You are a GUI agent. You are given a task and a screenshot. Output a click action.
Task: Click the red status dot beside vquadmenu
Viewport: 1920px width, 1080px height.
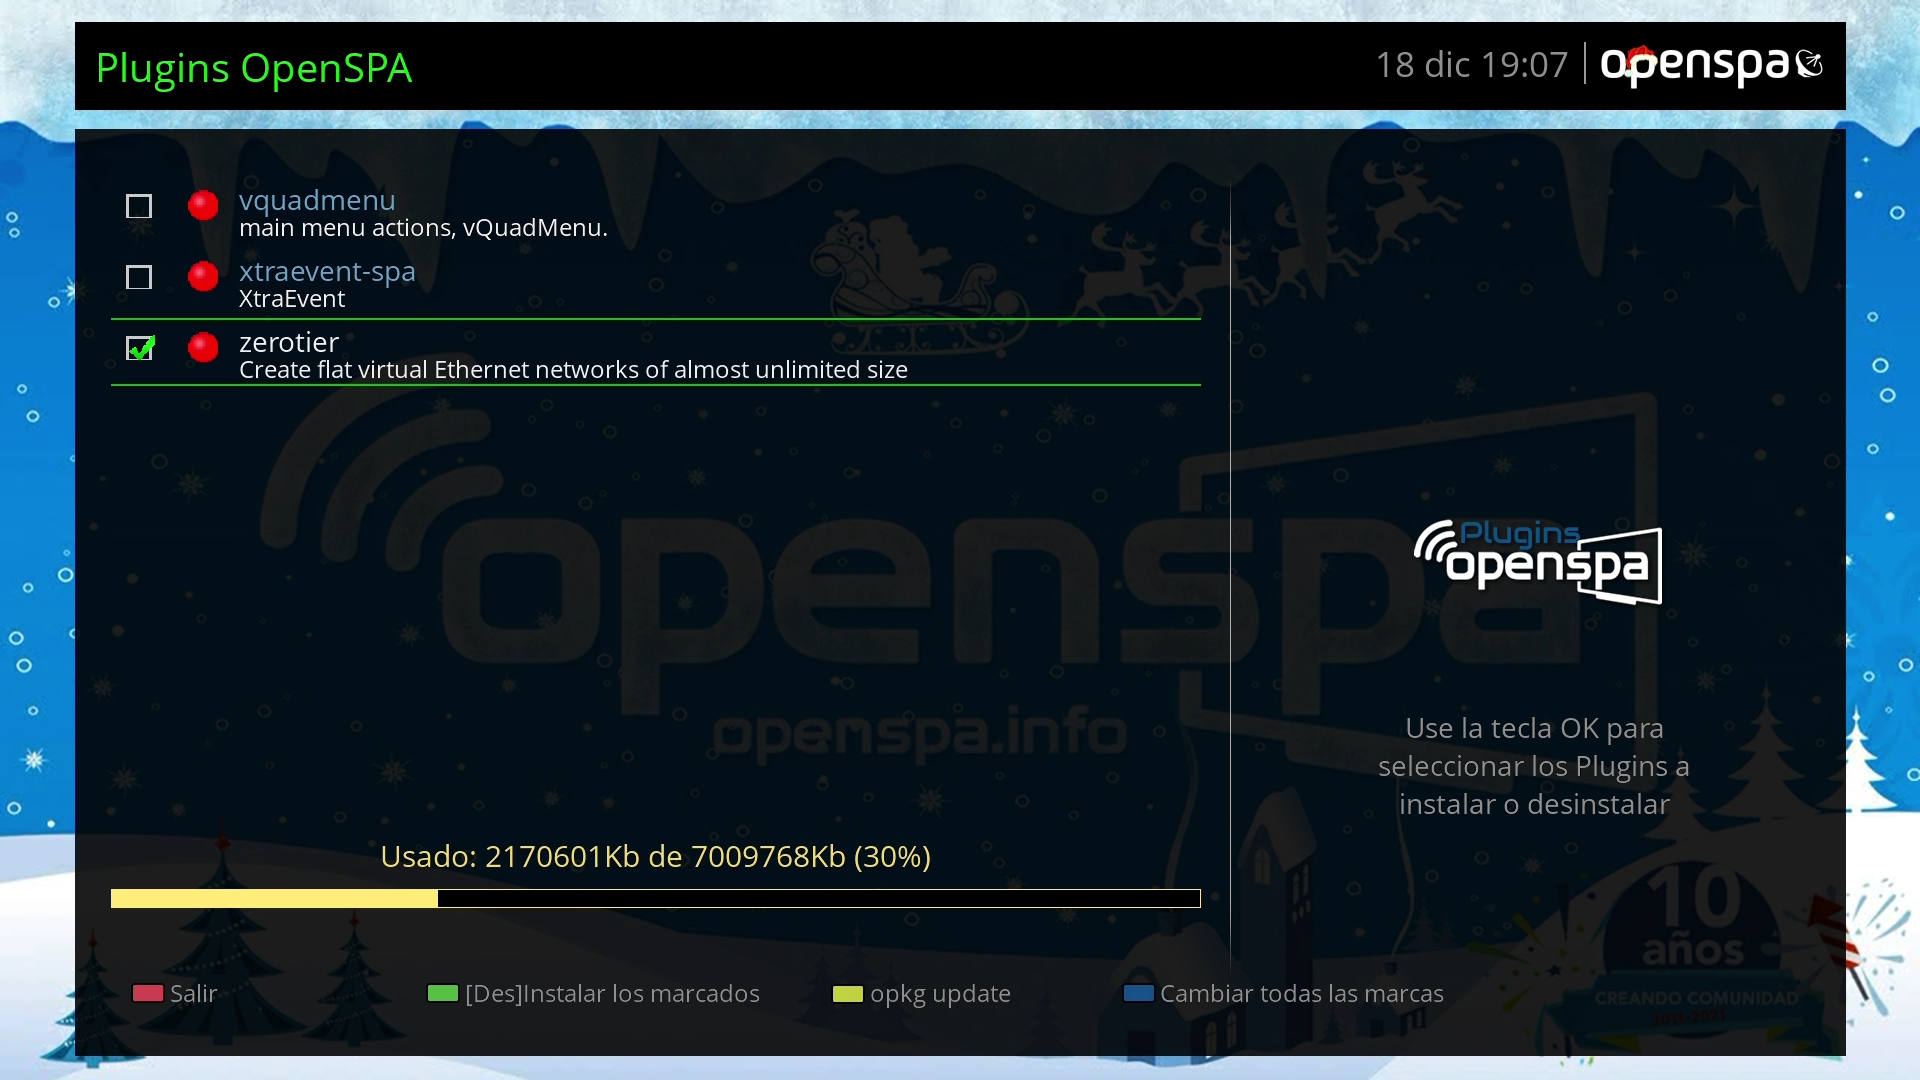click(x=203, y=206)
